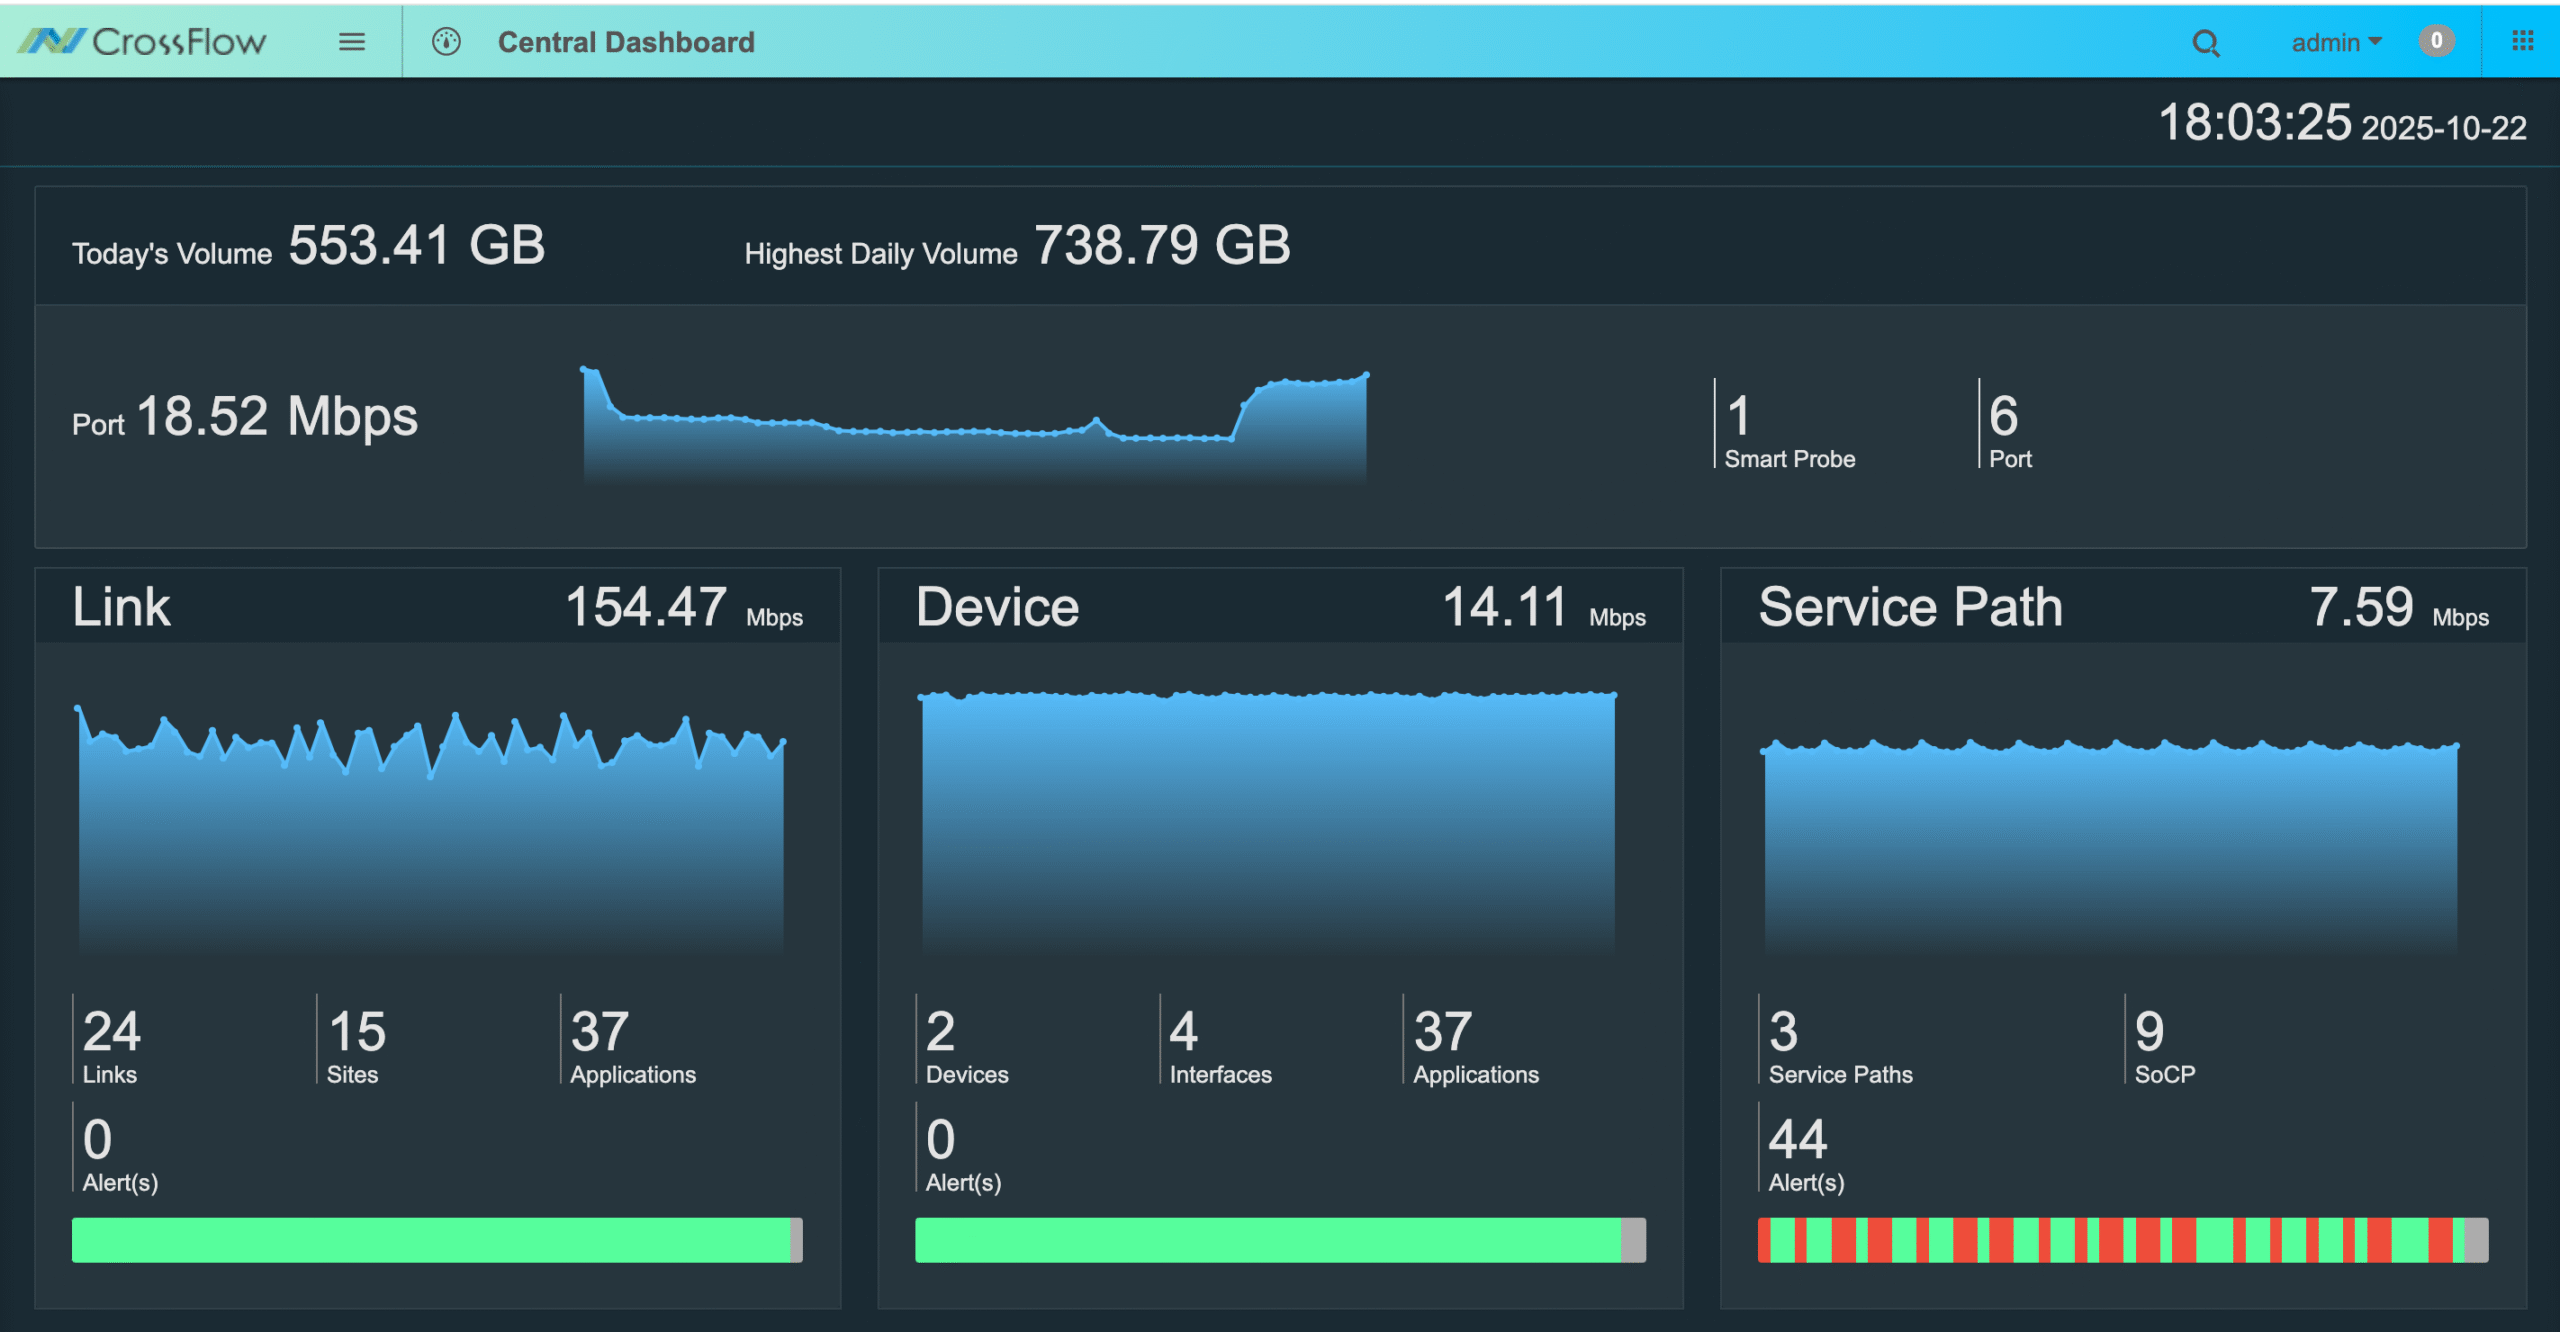Open the search magnifier icon

click(x=2205, y=43)
